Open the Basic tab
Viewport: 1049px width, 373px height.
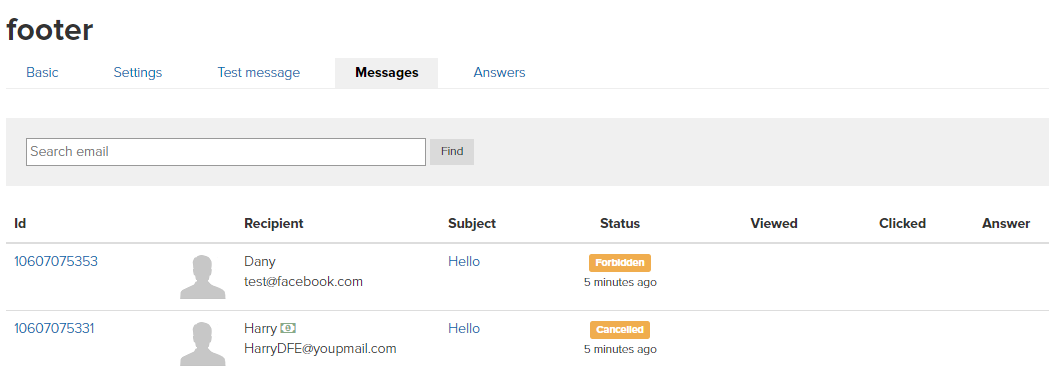pos(42,72)
